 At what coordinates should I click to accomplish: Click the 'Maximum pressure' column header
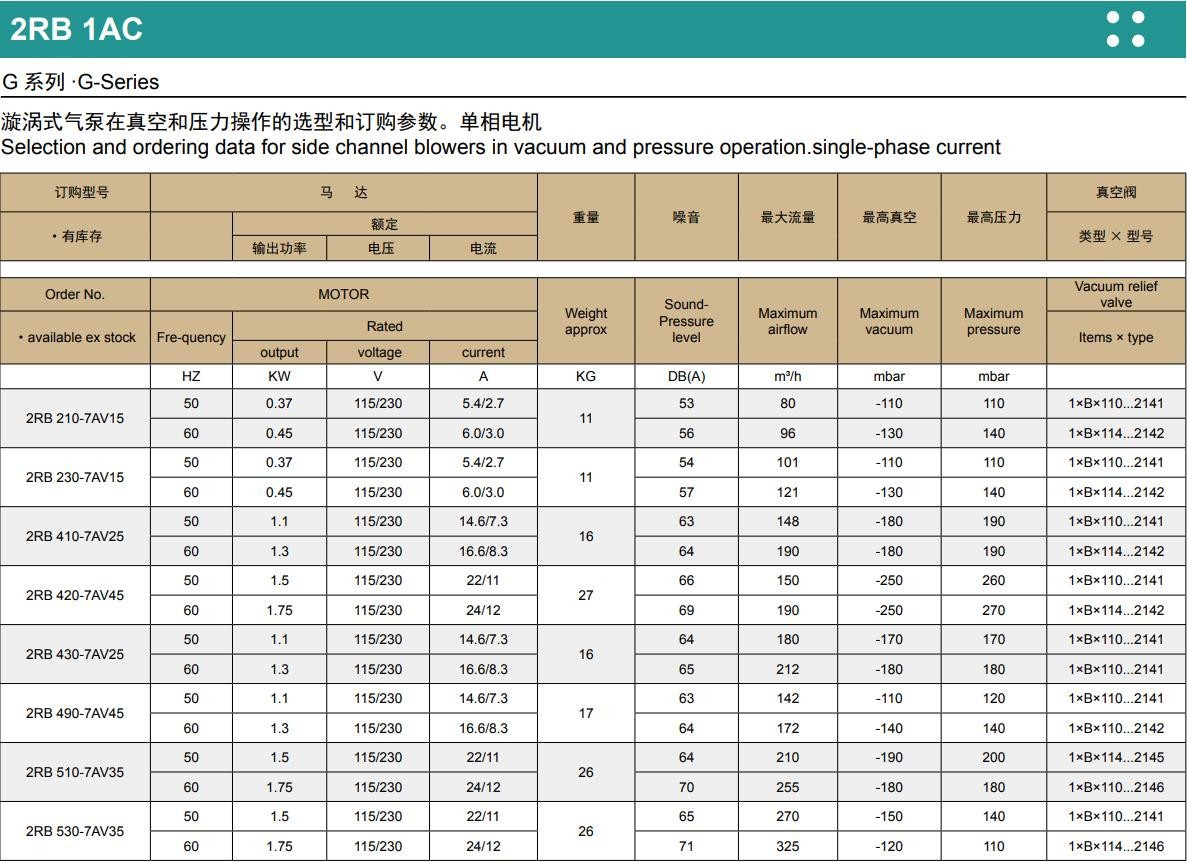[x=993, y=321]
